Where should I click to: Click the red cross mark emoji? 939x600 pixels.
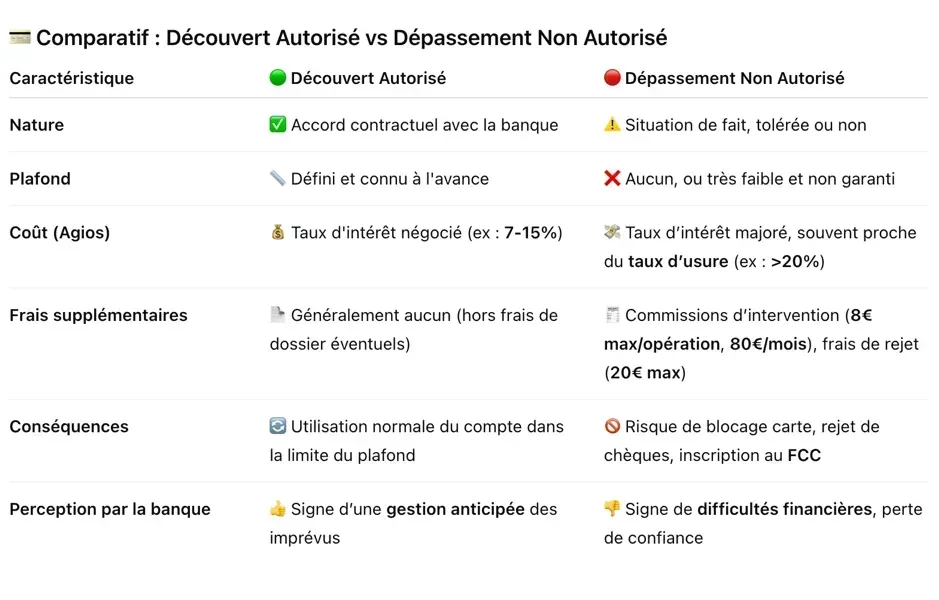pos(612,179)
